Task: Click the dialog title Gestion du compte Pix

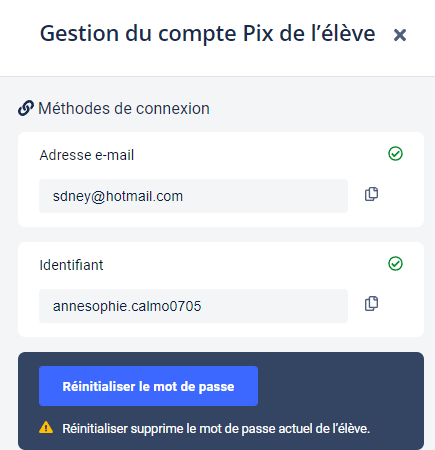Action: coord(207,34)
